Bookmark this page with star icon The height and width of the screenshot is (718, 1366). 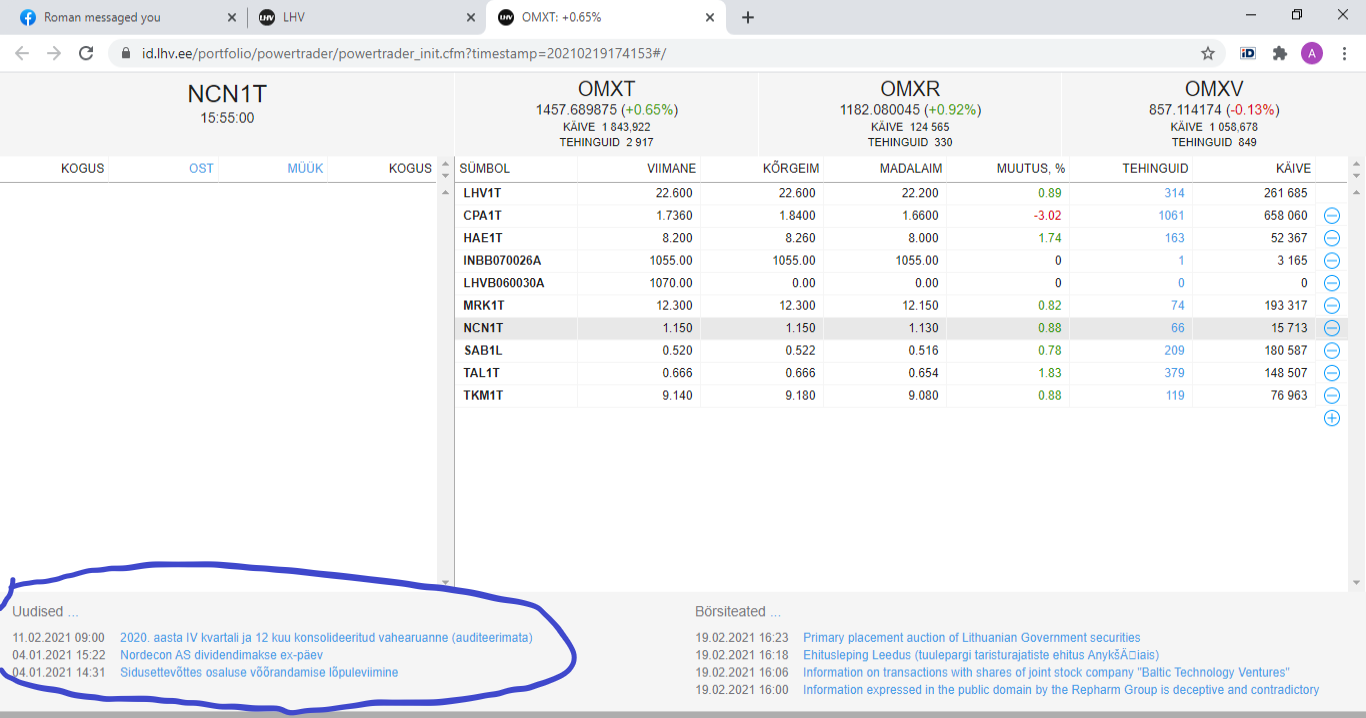click(1207, 54)
